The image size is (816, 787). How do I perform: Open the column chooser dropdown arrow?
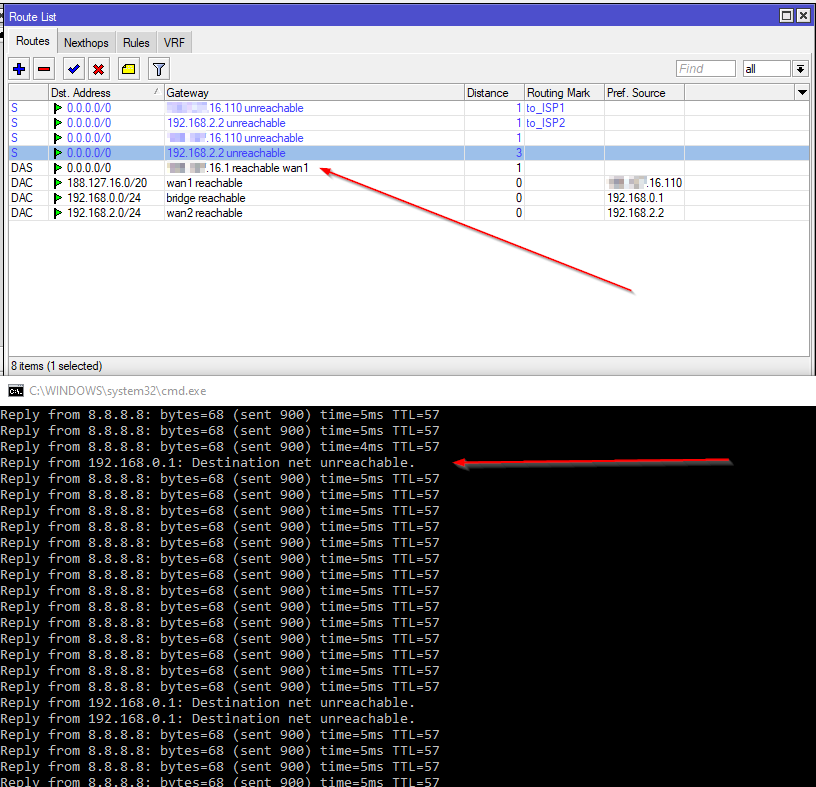coord(802,93)
